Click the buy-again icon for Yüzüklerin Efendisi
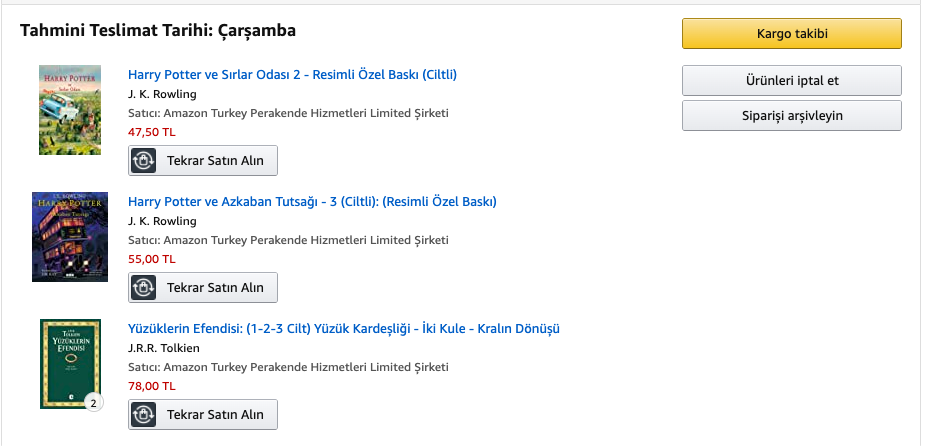Screen dimensions: 925x446 click(x=144, y=415)
